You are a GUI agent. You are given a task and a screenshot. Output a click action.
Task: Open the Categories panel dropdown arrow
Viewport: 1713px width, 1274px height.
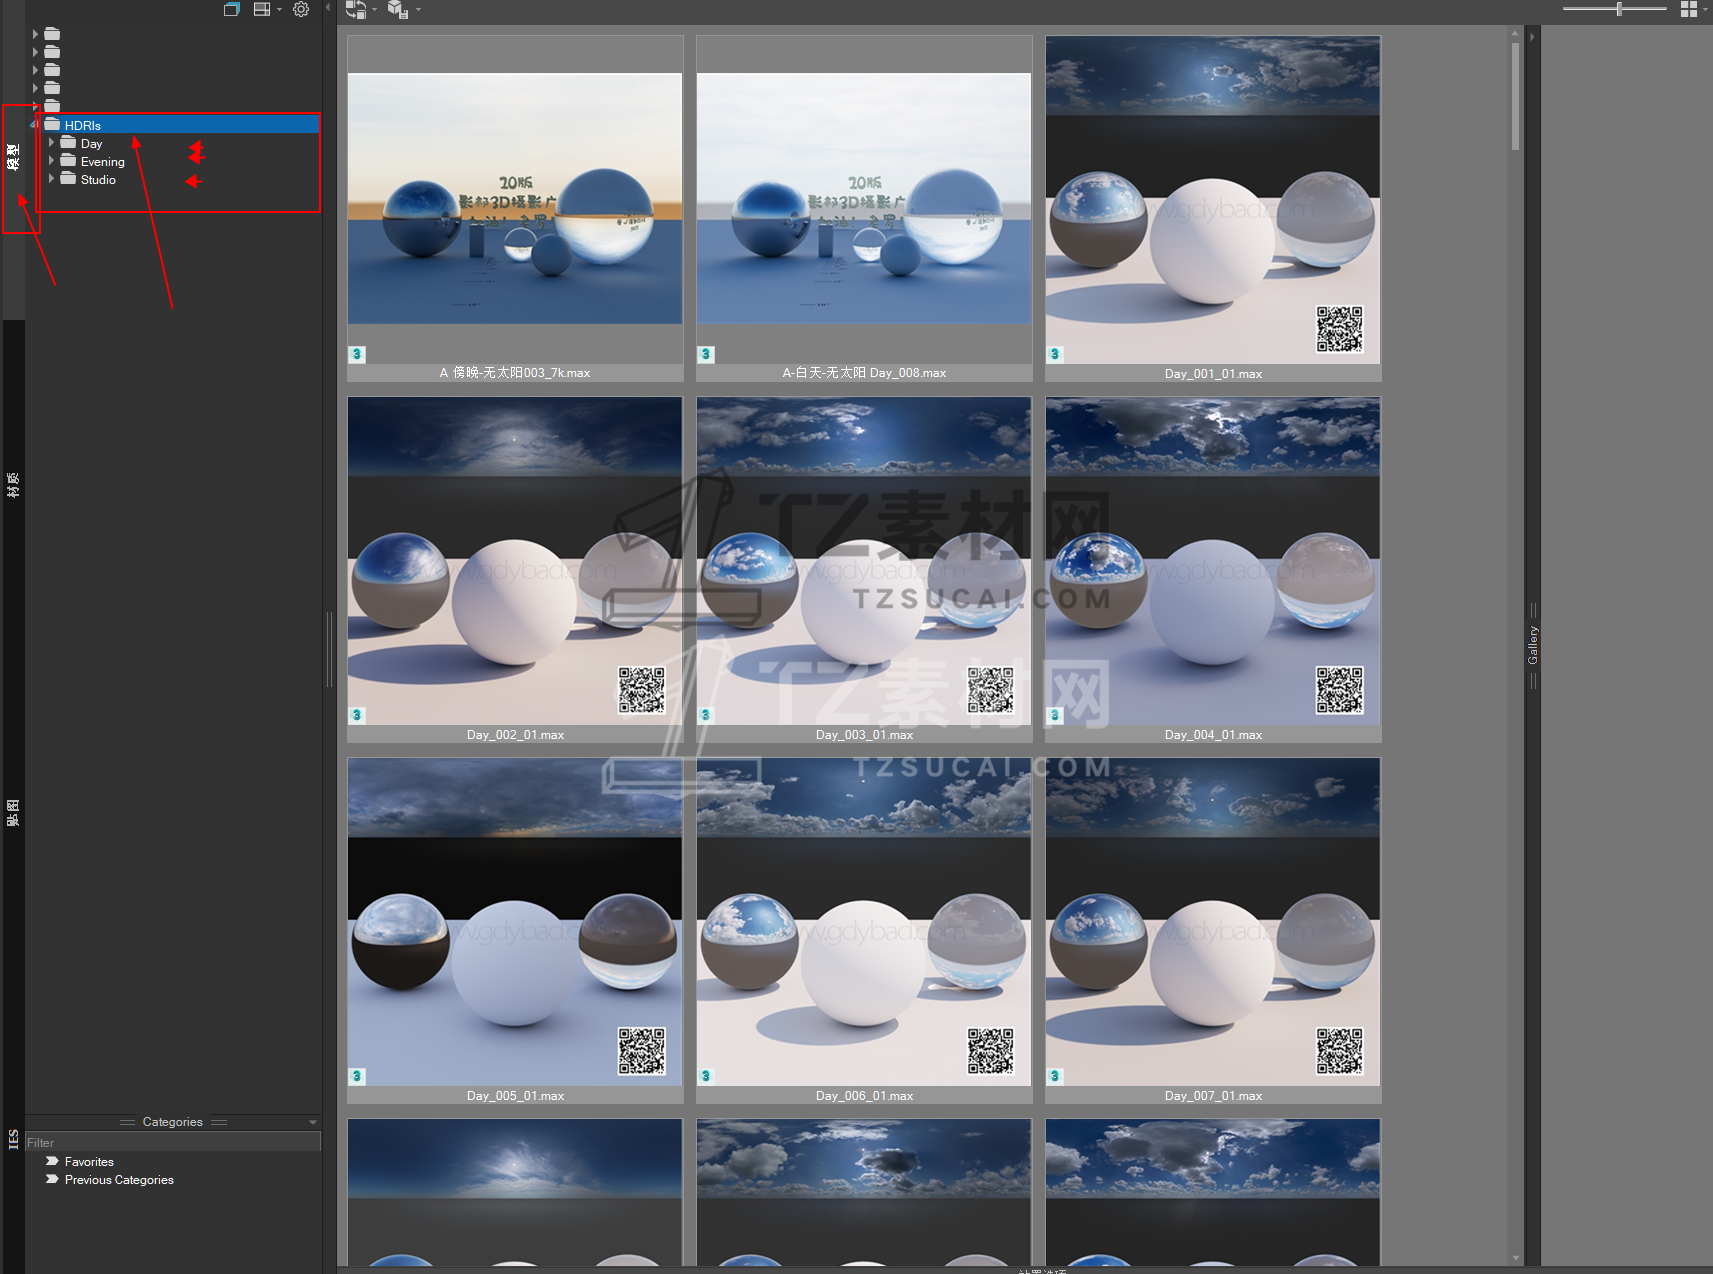point(313,1123)
